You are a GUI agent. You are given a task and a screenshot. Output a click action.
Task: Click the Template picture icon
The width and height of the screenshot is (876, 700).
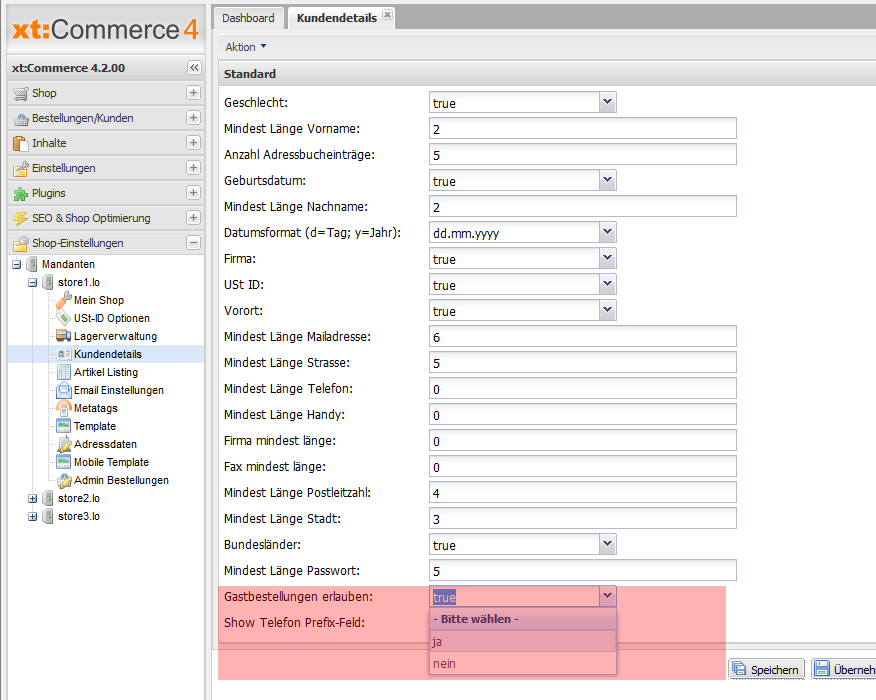coord(64,426)
